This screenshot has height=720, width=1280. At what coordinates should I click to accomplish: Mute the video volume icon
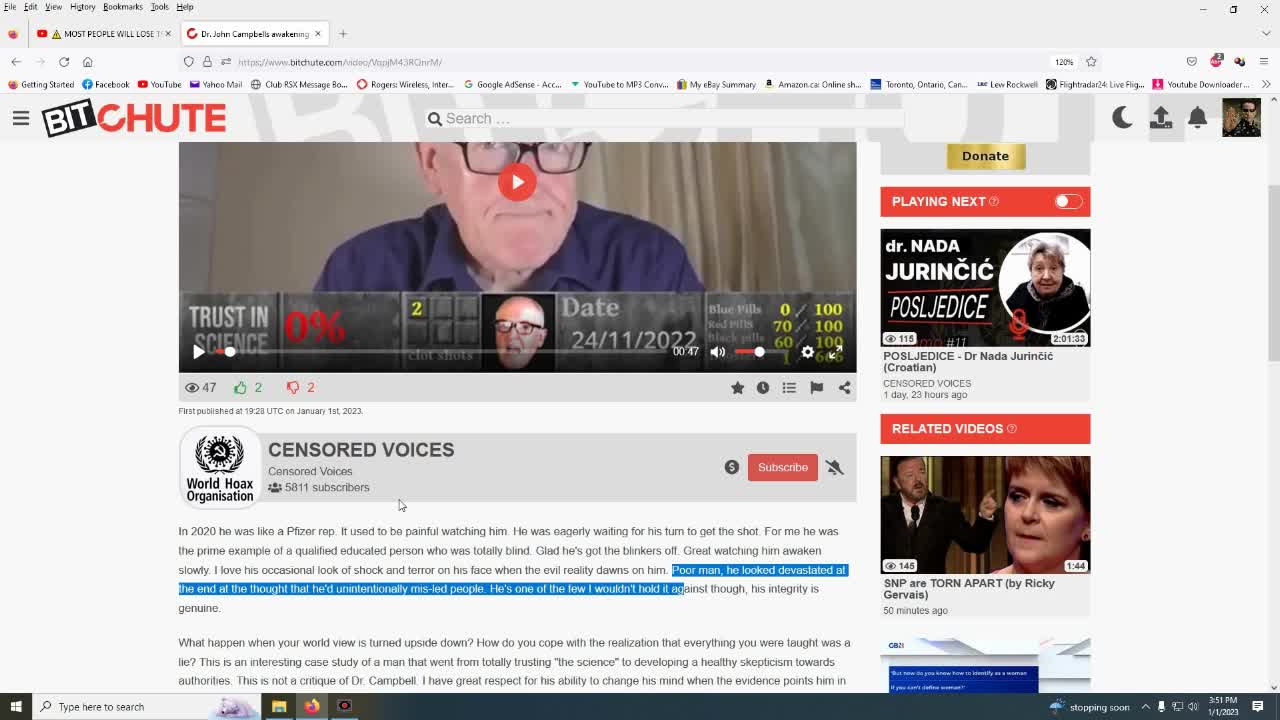[718, 351]
